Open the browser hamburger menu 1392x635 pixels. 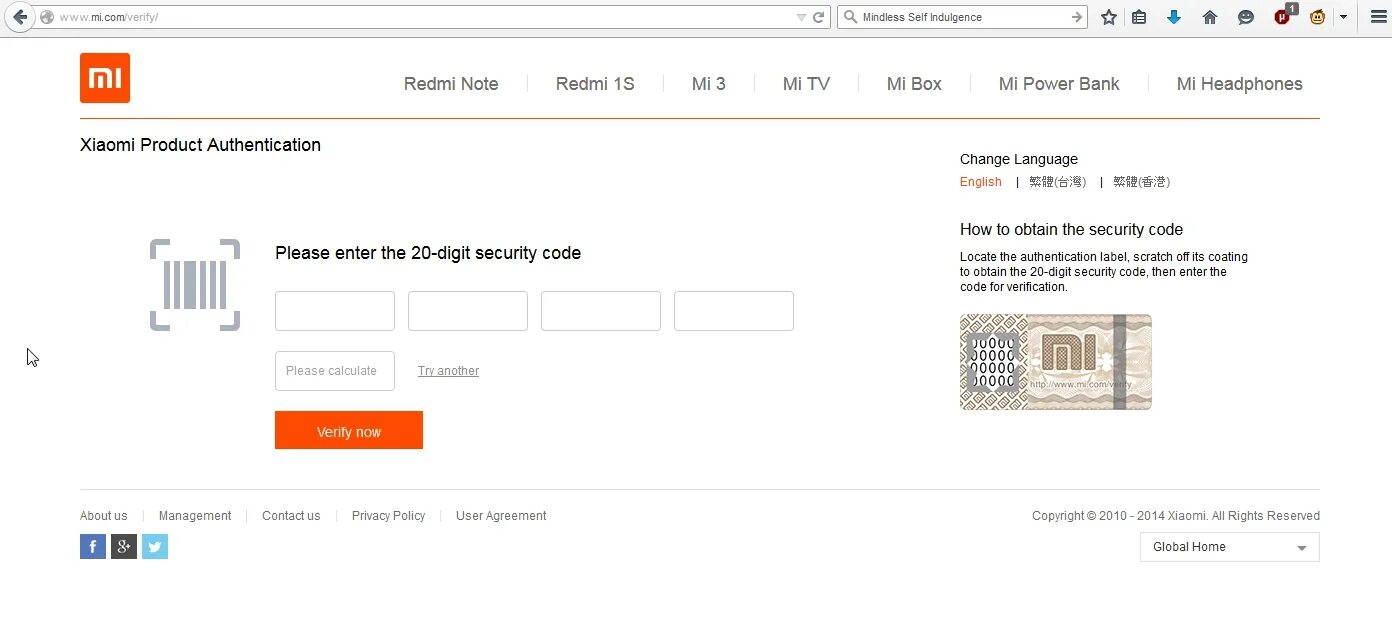click(1378, 17)
